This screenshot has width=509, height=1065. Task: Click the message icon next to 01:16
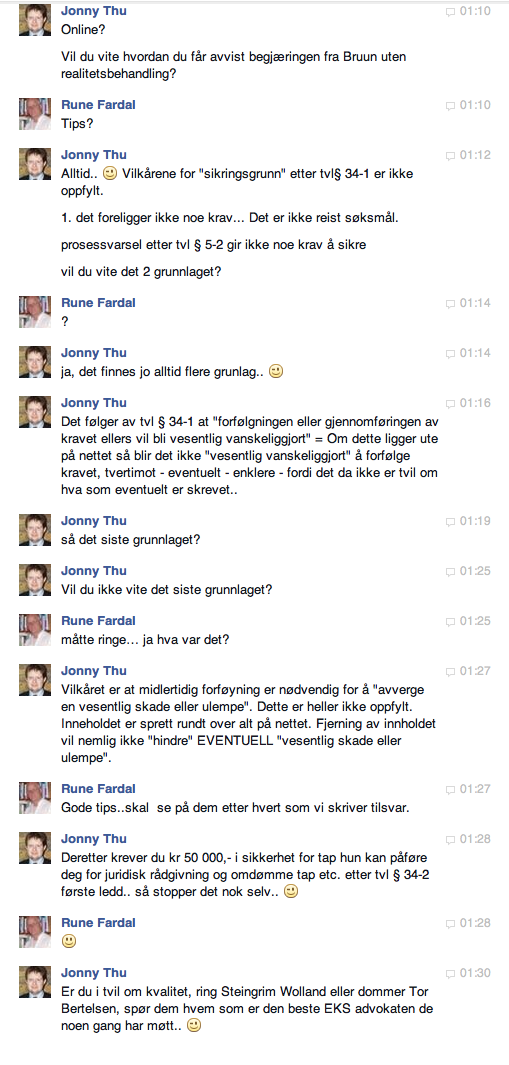450,403
